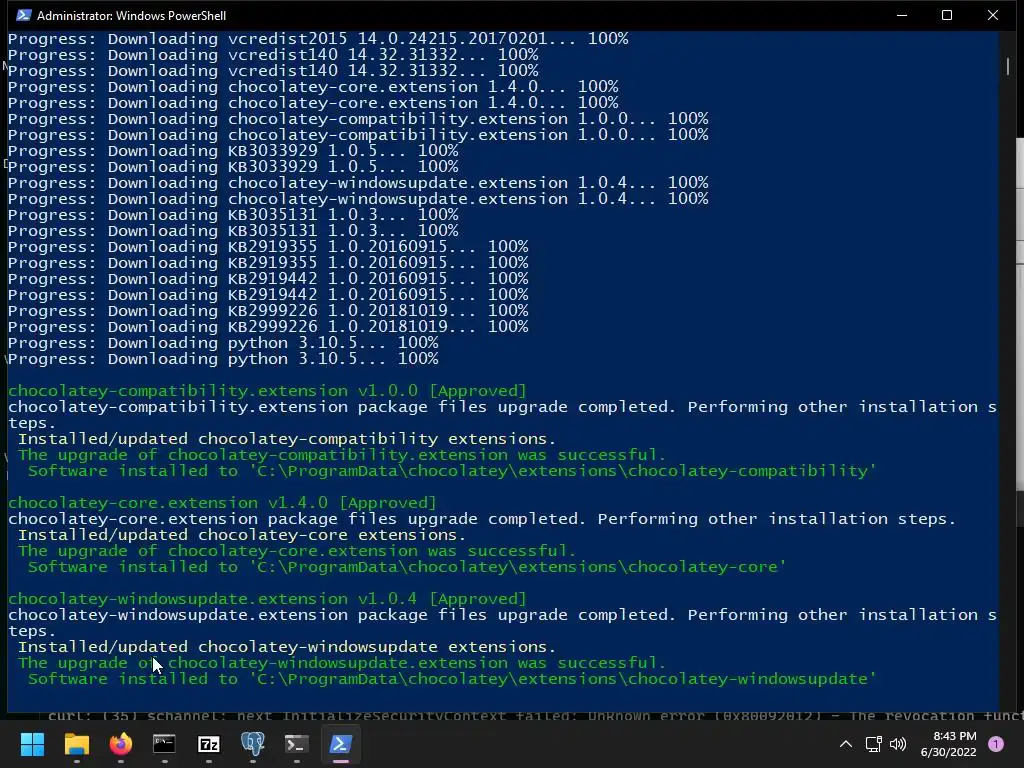Click path ending 'extensions\chocolatey-windowsupdate'

tap(452, 679)
